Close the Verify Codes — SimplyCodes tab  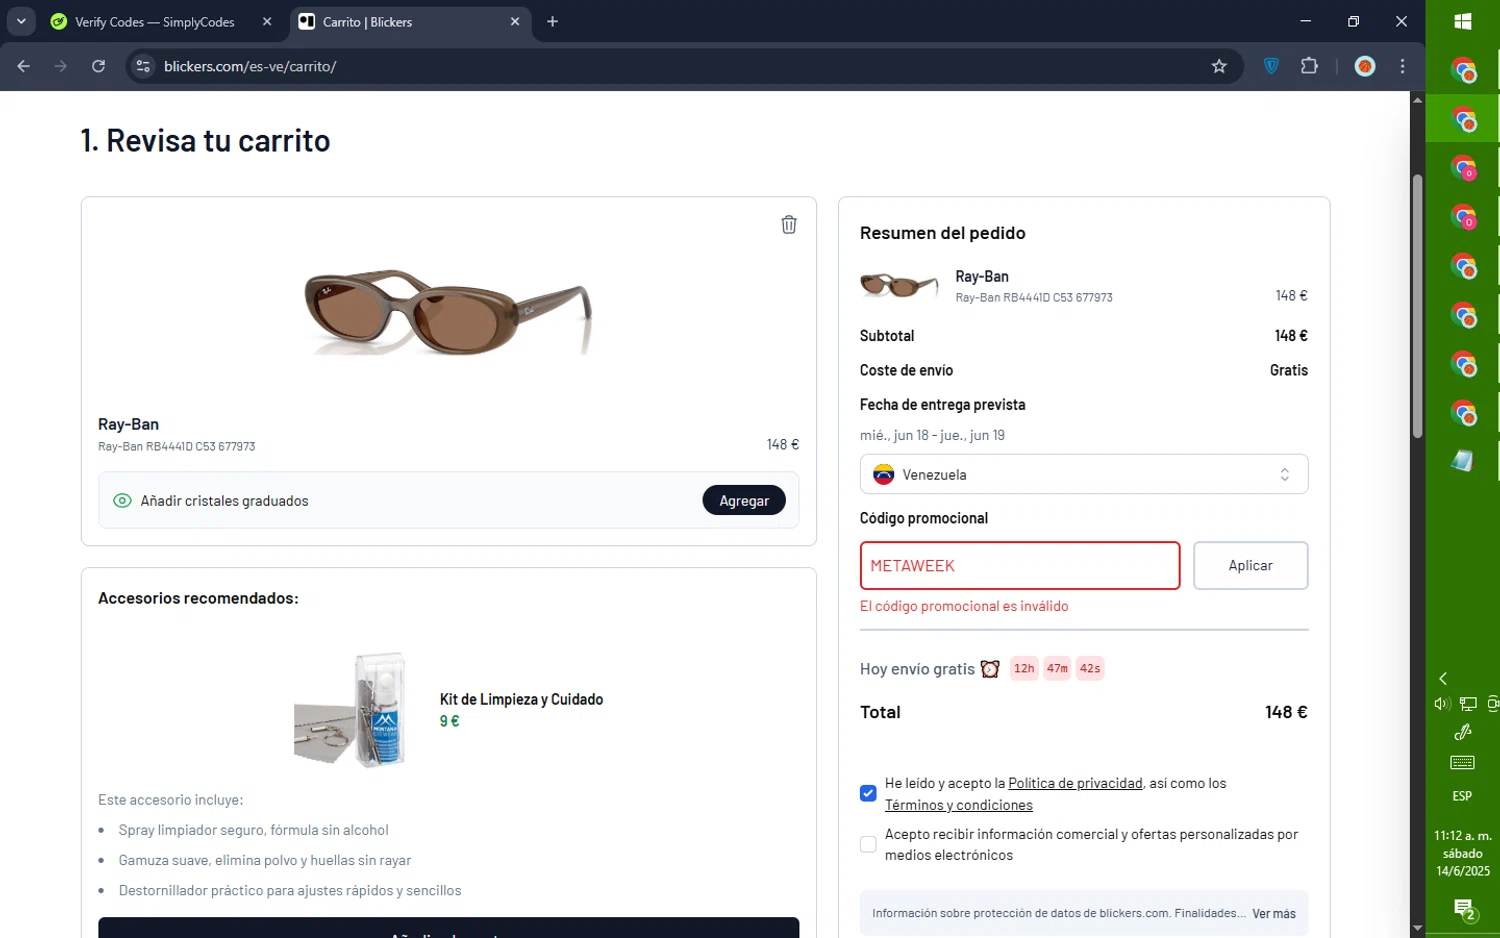(267, 21)
